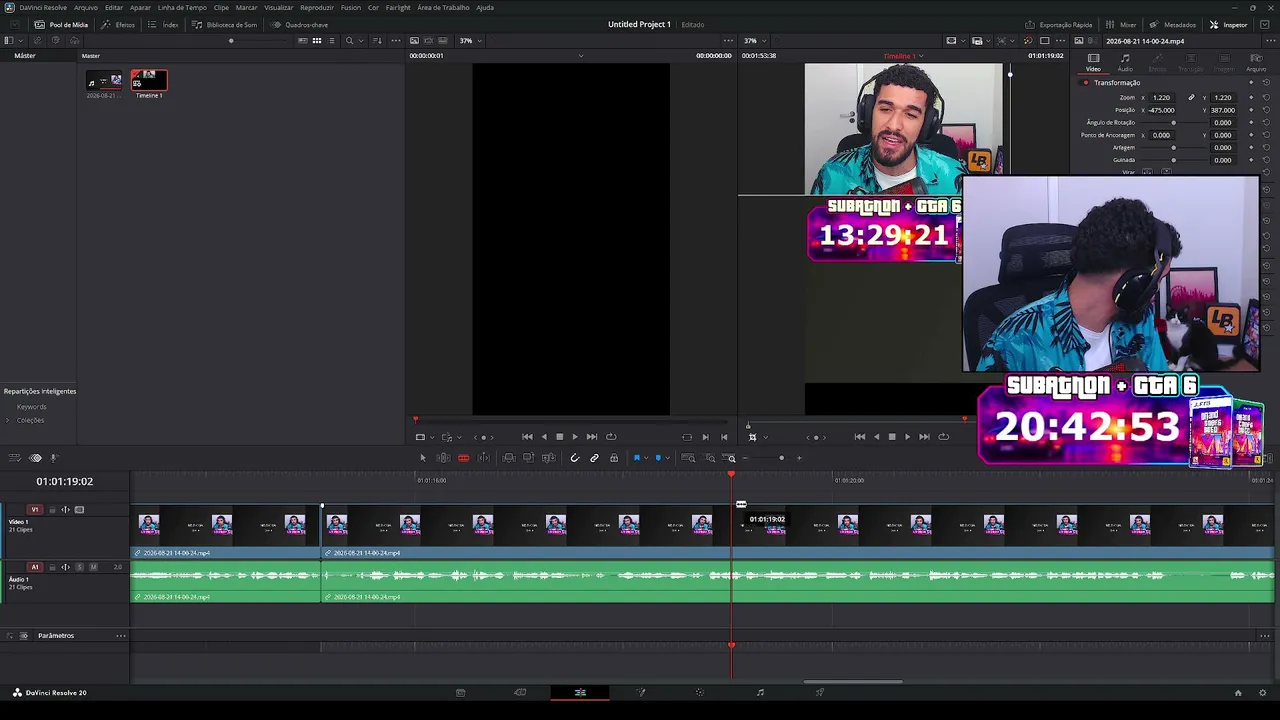Open the Efeitos panel
Viewport: 1280px width, 720px height.
[x=119, y=24]
